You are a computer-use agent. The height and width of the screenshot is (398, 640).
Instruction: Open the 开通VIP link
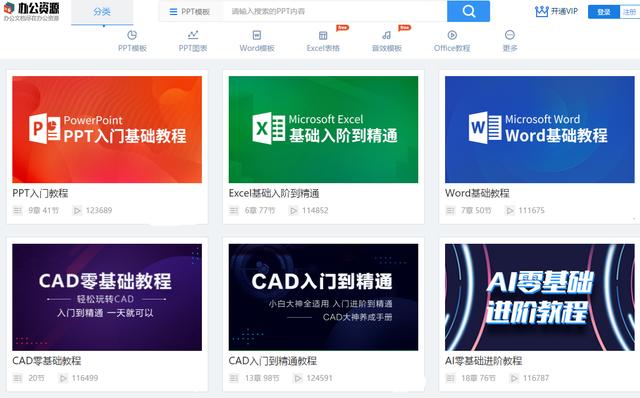pyautogui.click(x=564, y=11)
